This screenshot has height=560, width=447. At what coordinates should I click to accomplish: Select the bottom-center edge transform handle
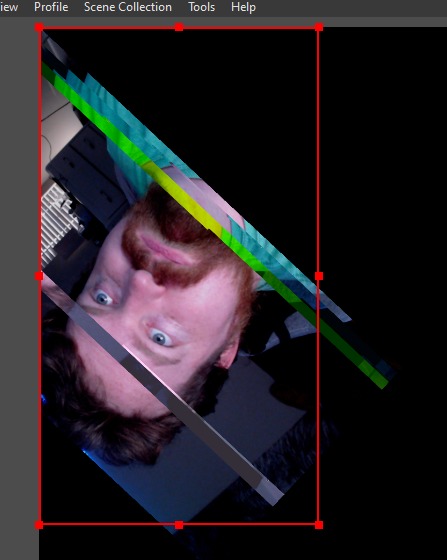point(179,525)
